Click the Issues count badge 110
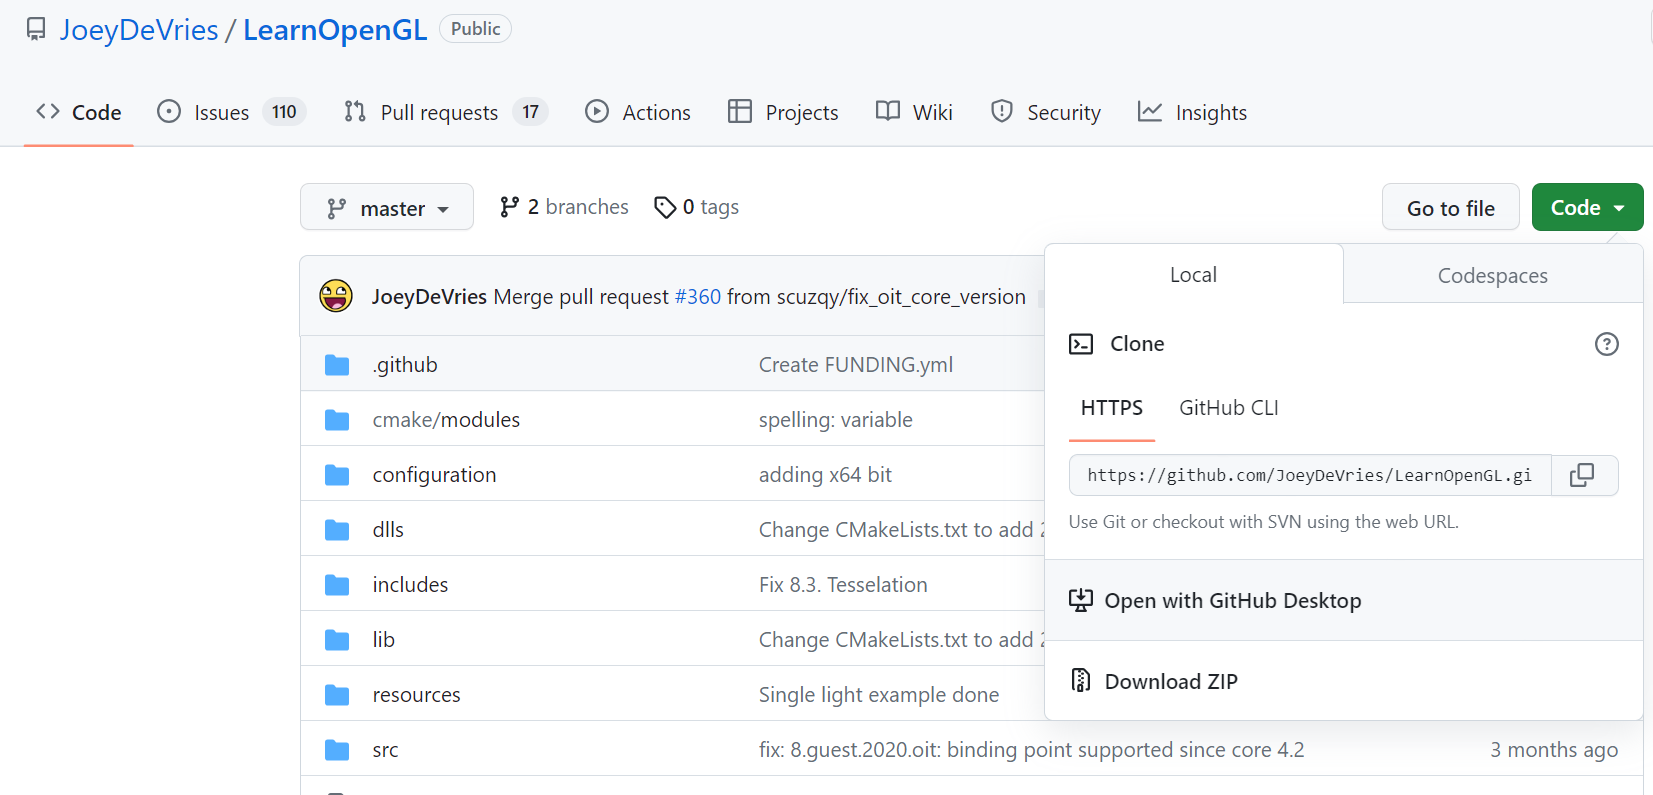 284,112
